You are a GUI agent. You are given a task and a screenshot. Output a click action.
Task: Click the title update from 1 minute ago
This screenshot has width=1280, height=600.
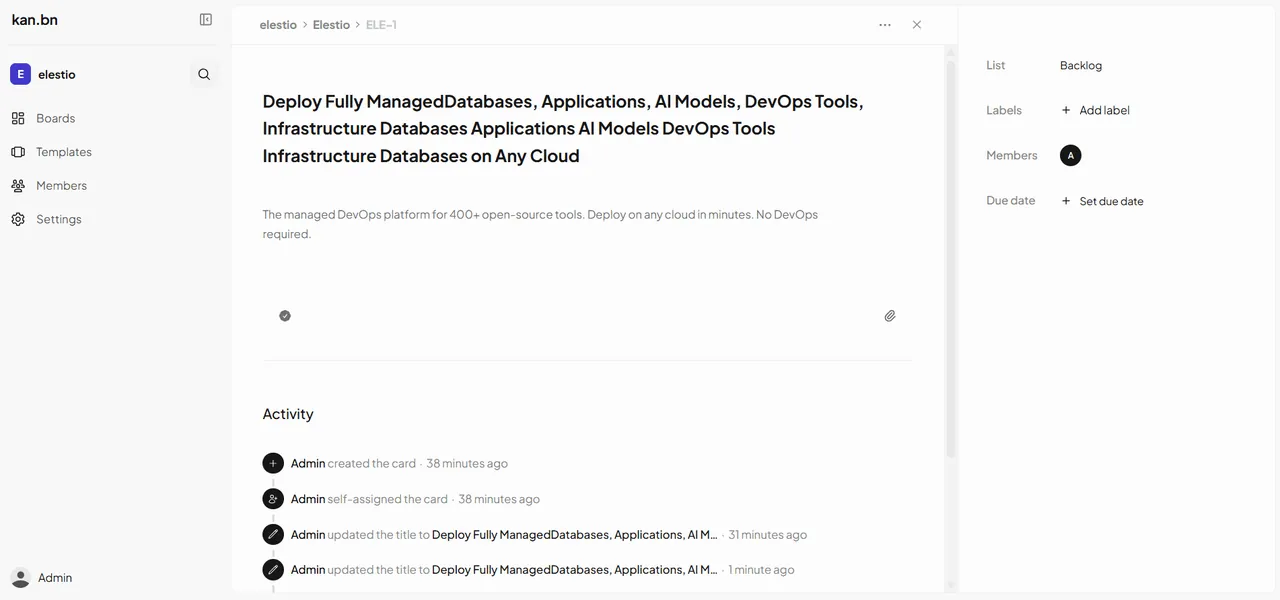(528, 570)
